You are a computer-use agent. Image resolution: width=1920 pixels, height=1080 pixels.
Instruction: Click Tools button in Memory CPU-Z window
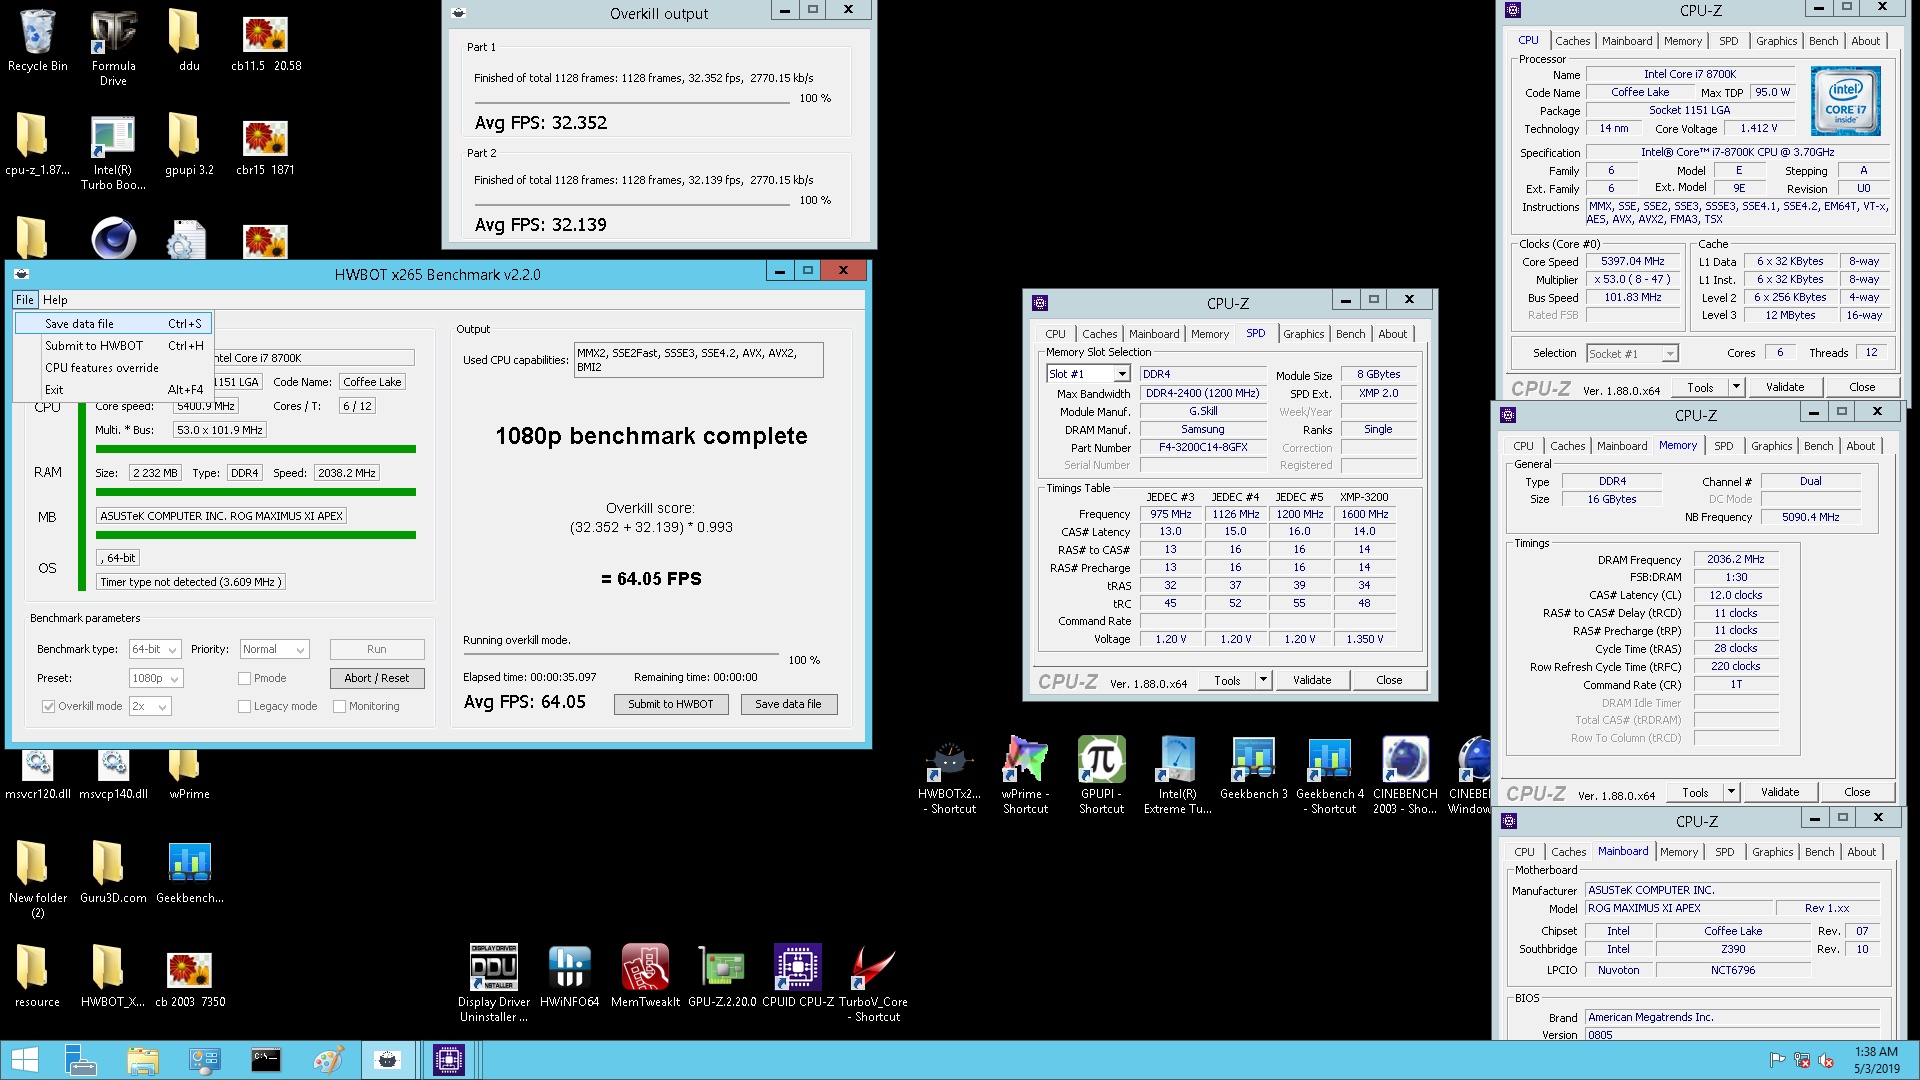tap(1695, 792)
